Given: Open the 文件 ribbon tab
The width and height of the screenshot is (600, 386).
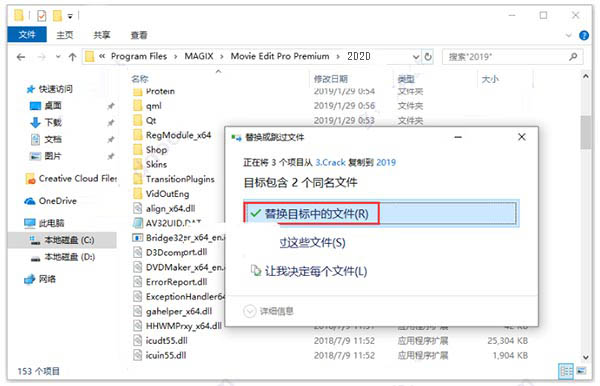Looking at the screenshot, I should tap(27, 35).
